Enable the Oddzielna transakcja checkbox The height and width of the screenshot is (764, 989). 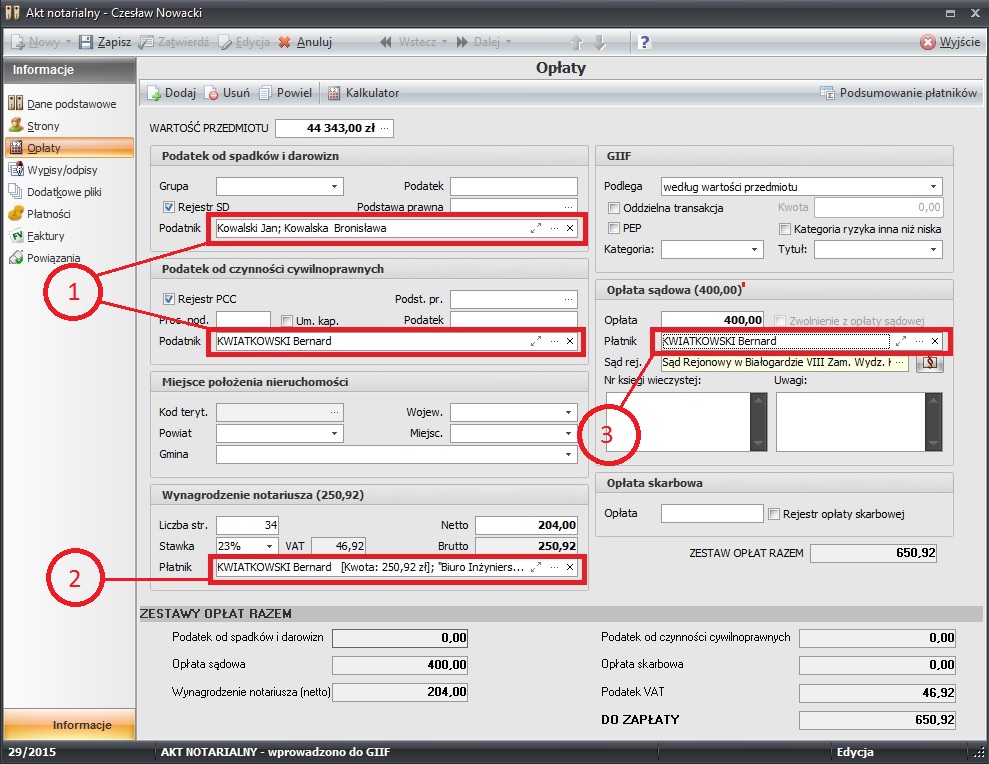coord(614,208)
